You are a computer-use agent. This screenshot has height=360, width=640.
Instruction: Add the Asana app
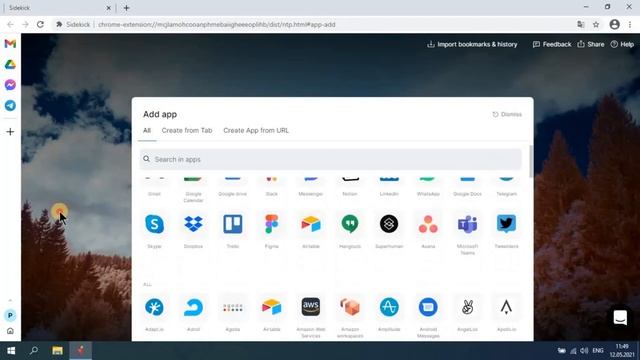(428, 224)
